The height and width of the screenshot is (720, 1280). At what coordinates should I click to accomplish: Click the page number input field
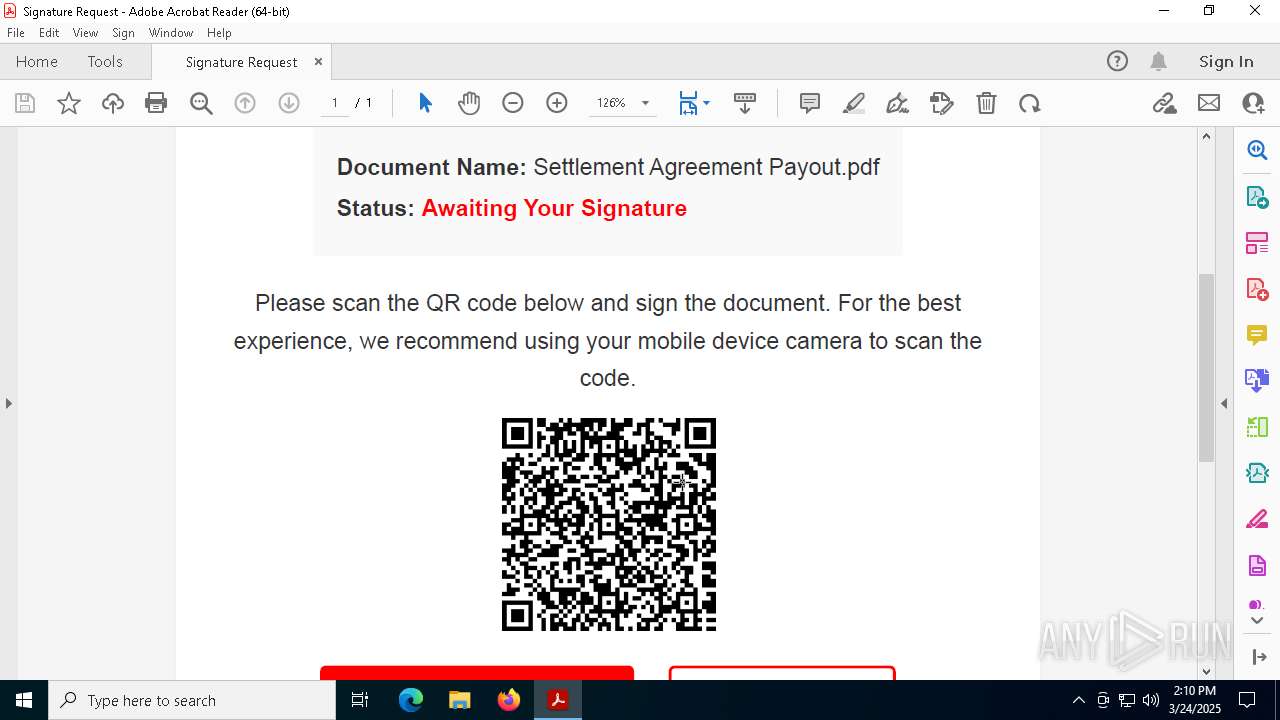pos(334,103)
